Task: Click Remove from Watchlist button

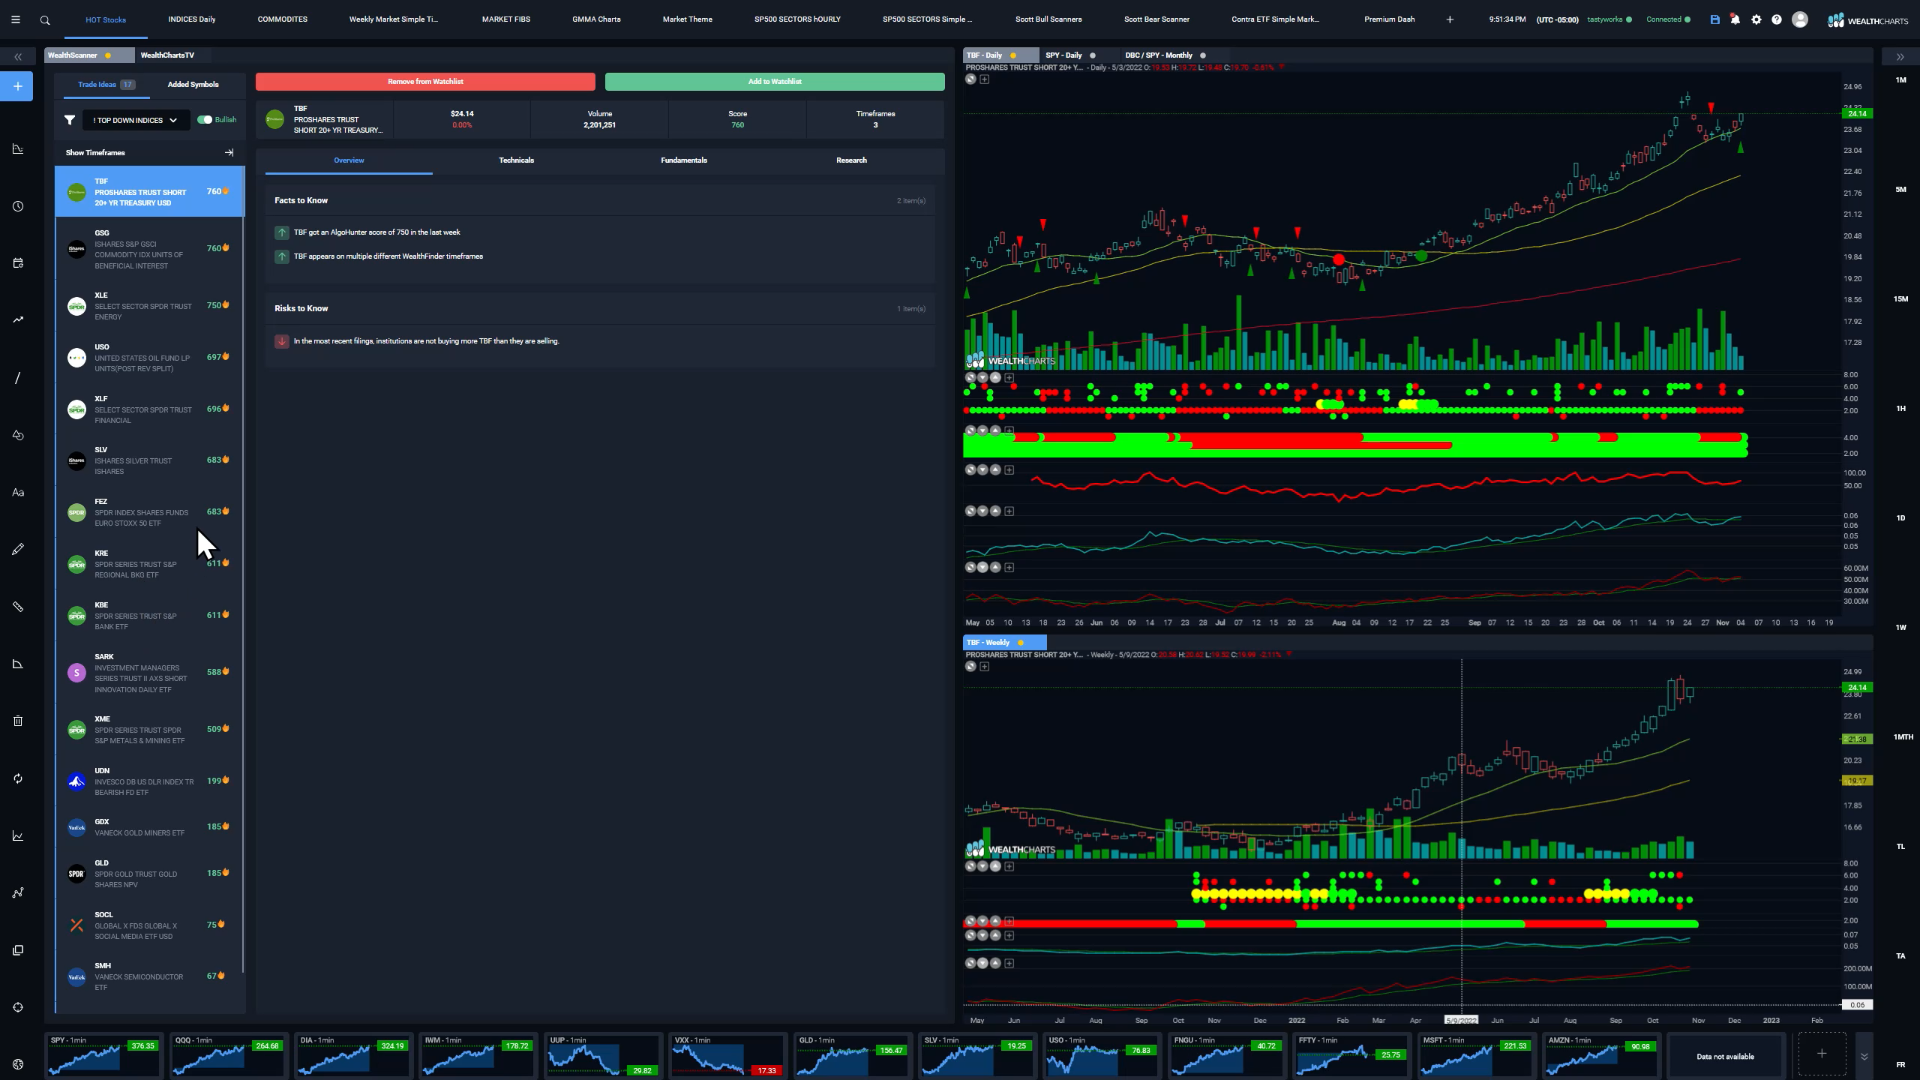Action: (425, 81)
